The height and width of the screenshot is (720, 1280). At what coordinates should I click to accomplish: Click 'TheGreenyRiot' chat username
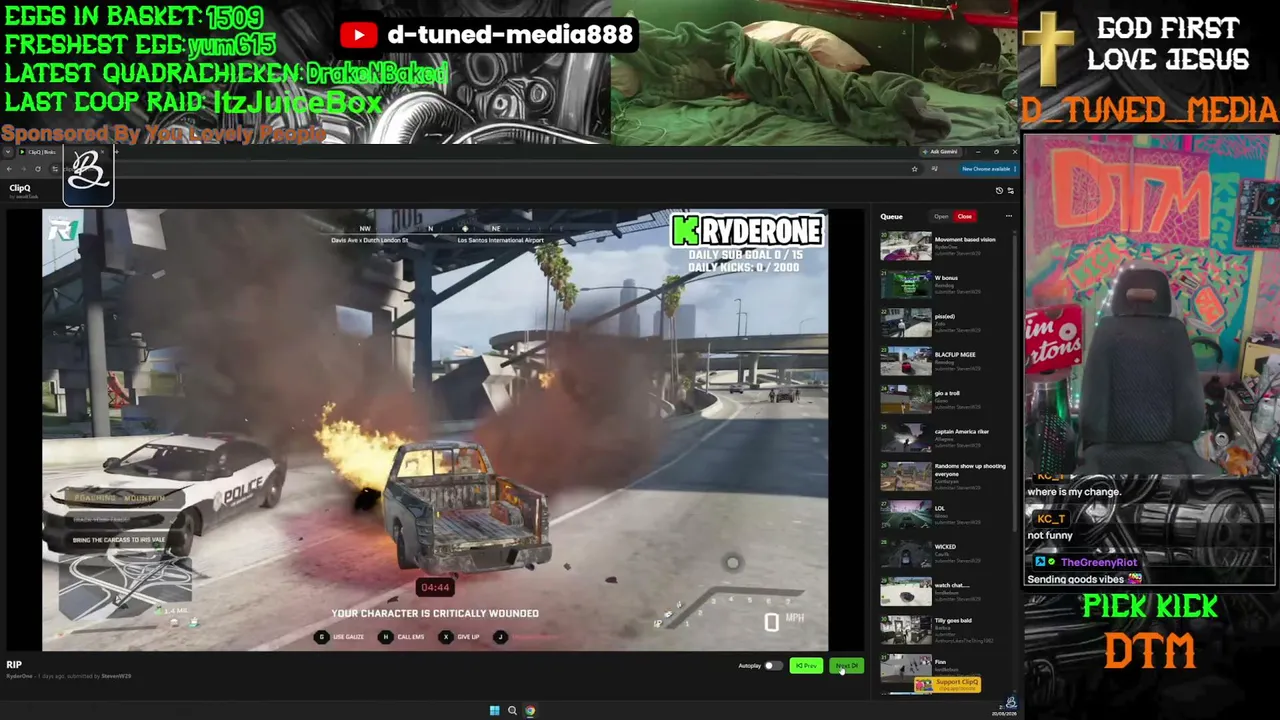pyautogui.click(x=1098, y=563)
